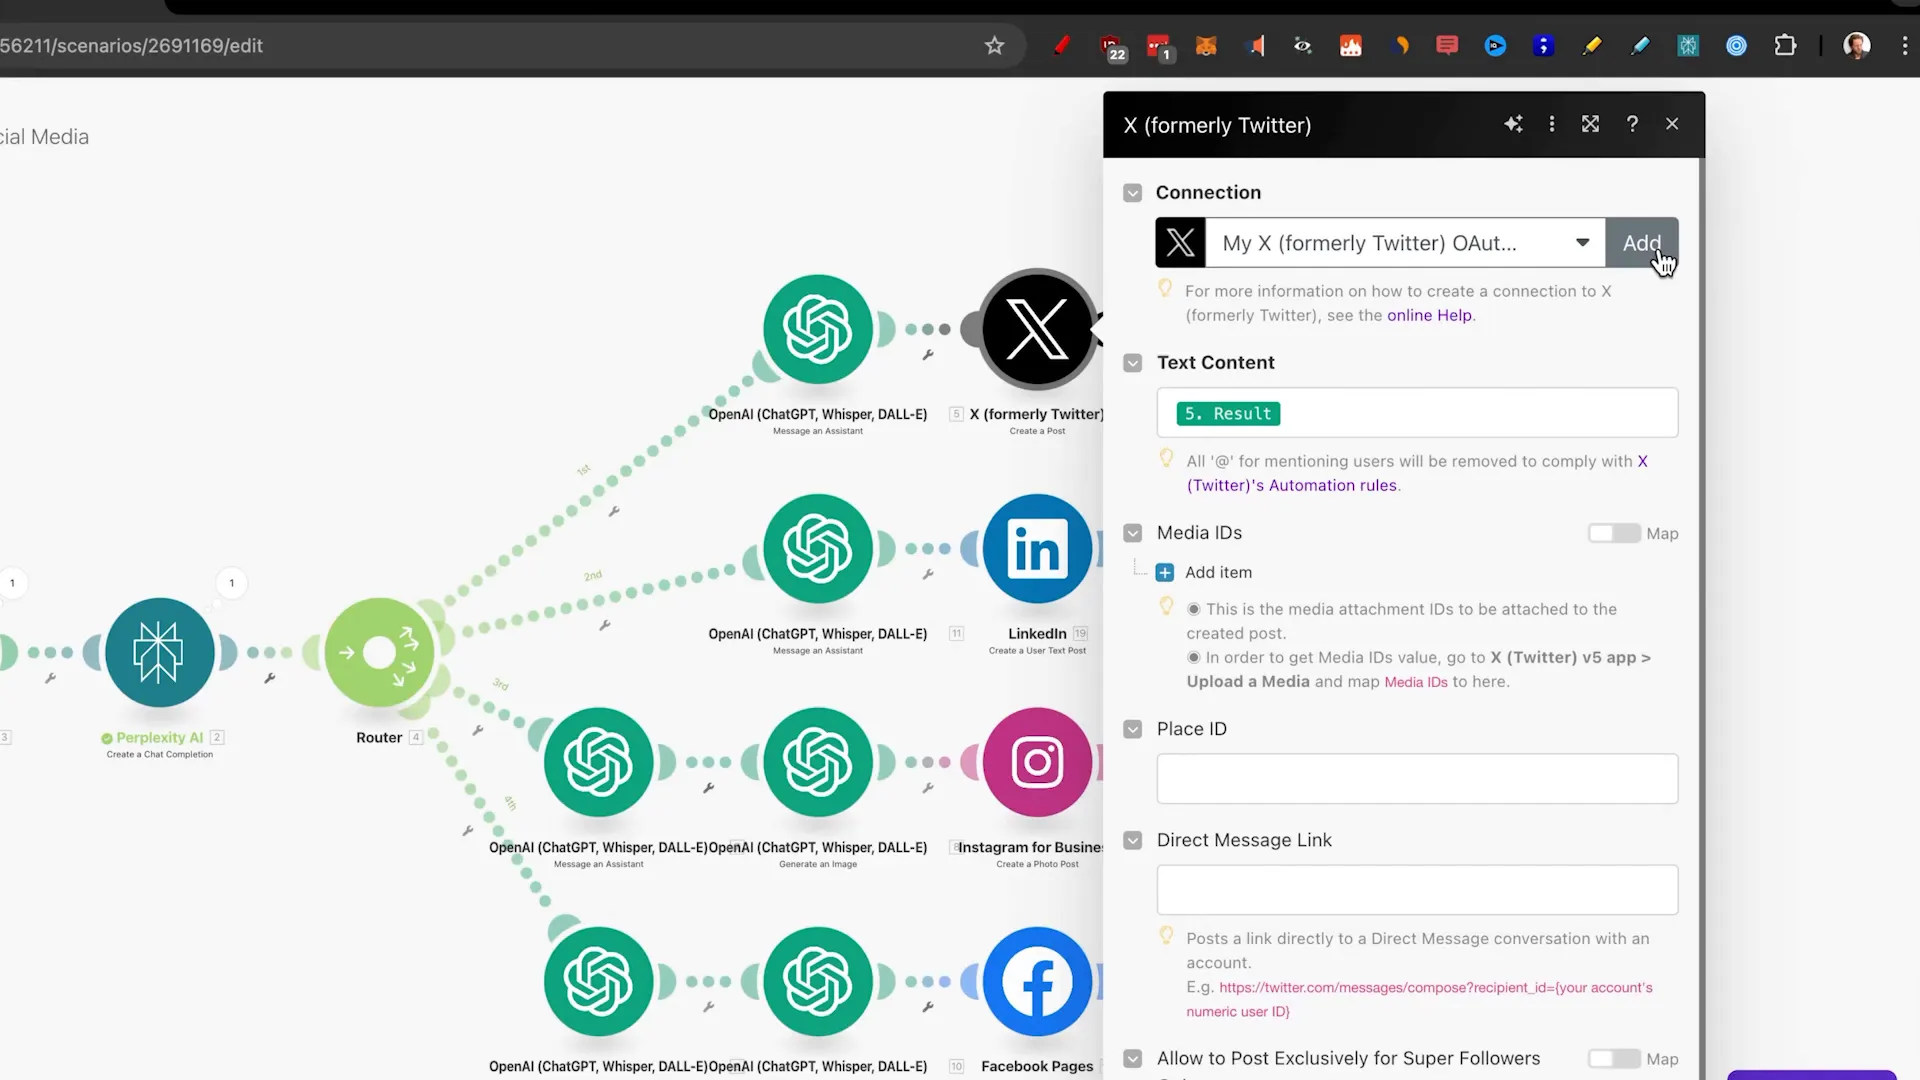
Task: Select the Facebook Pages module node
Action: pyautogui.click(x=1037, y=982)
